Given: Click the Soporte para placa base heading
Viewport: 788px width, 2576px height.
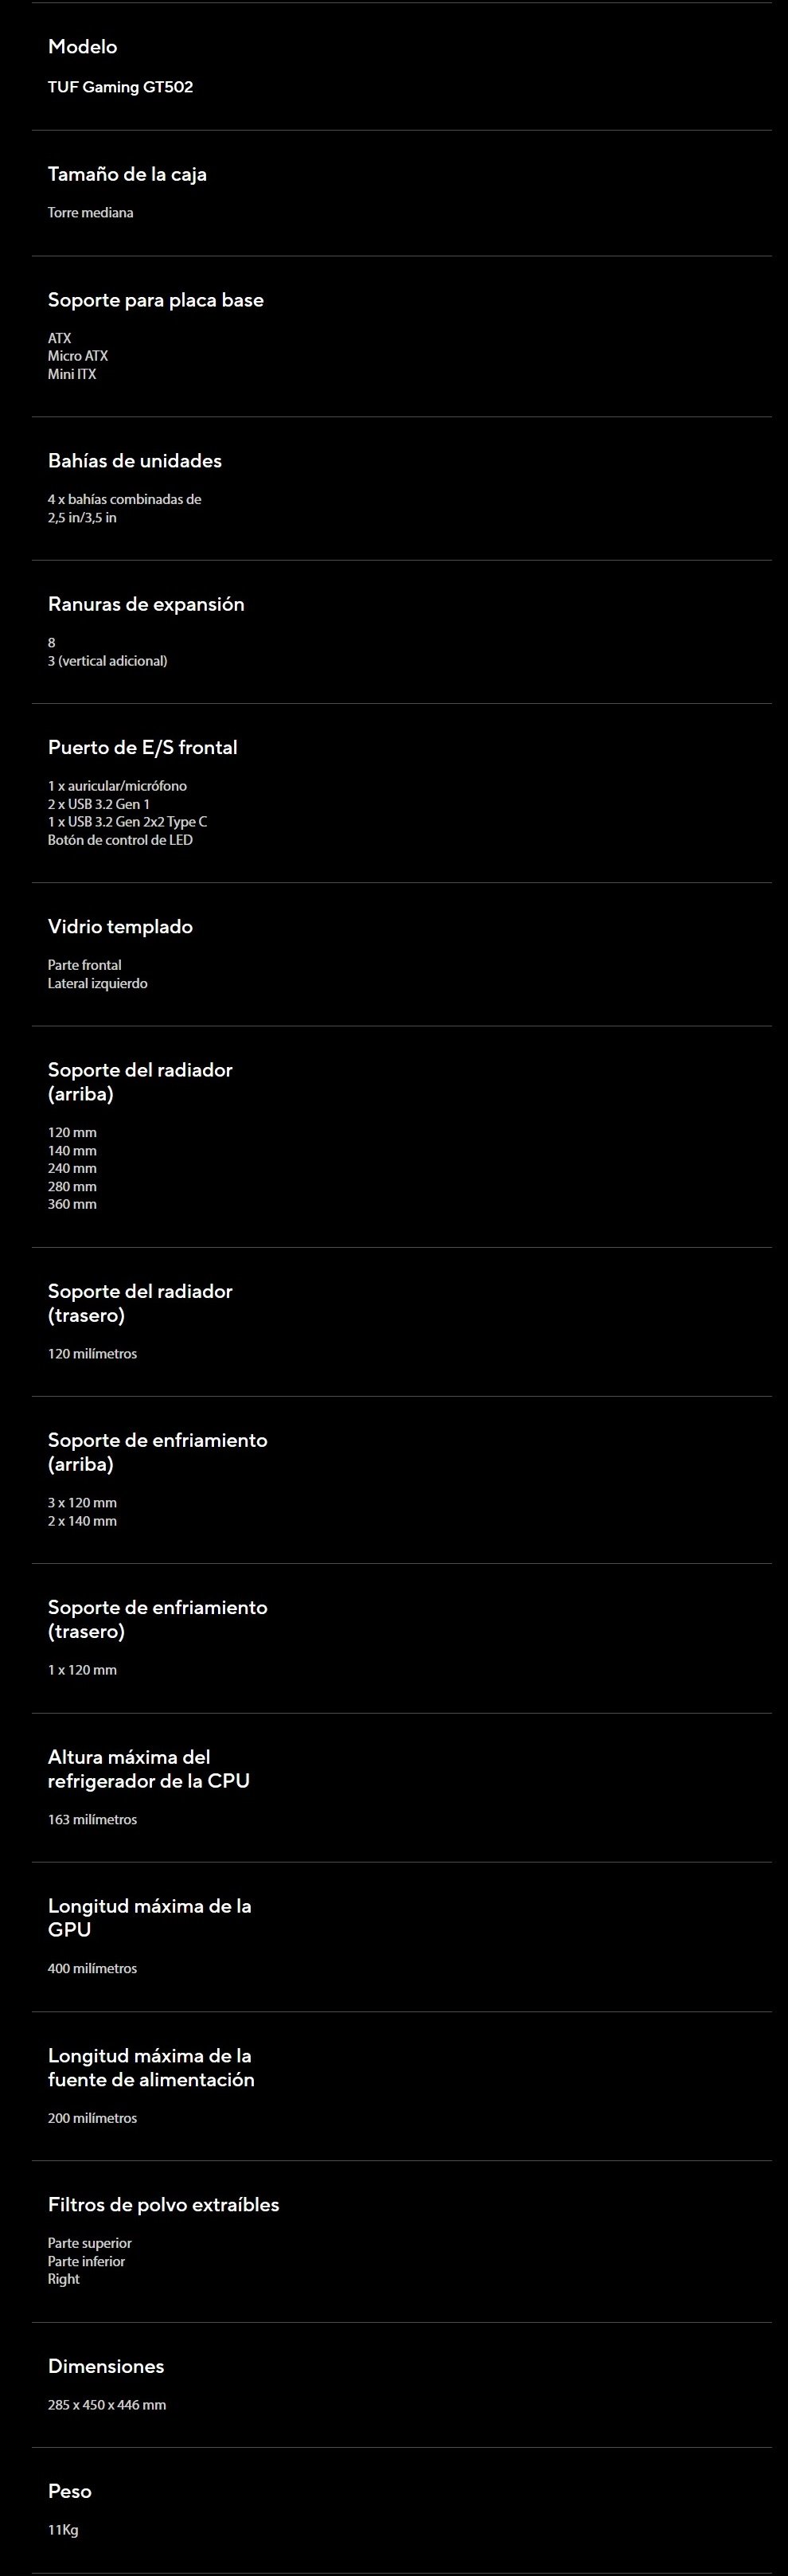Looking at the screenshot, I should click(155, 300).
